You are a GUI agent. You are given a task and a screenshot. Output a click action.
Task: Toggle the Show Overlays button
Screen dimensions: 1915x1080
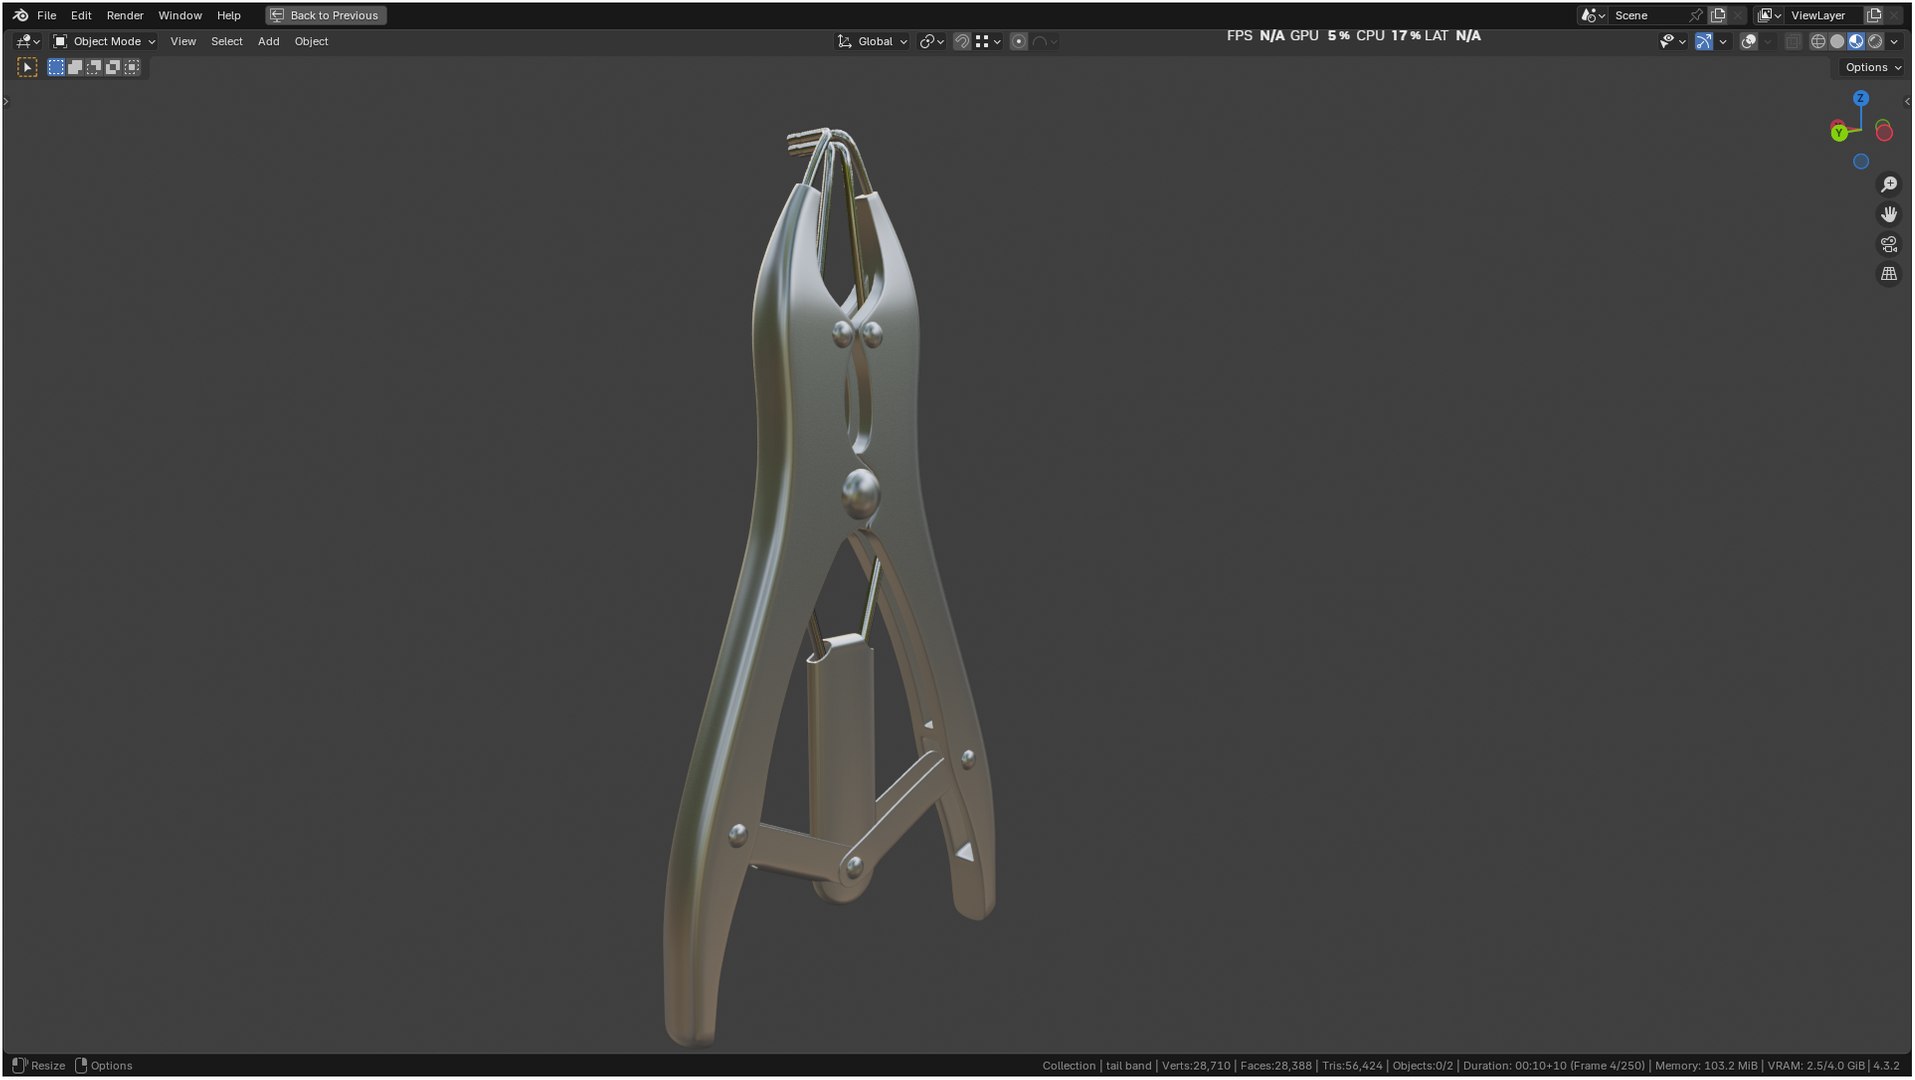point(1749,41)
